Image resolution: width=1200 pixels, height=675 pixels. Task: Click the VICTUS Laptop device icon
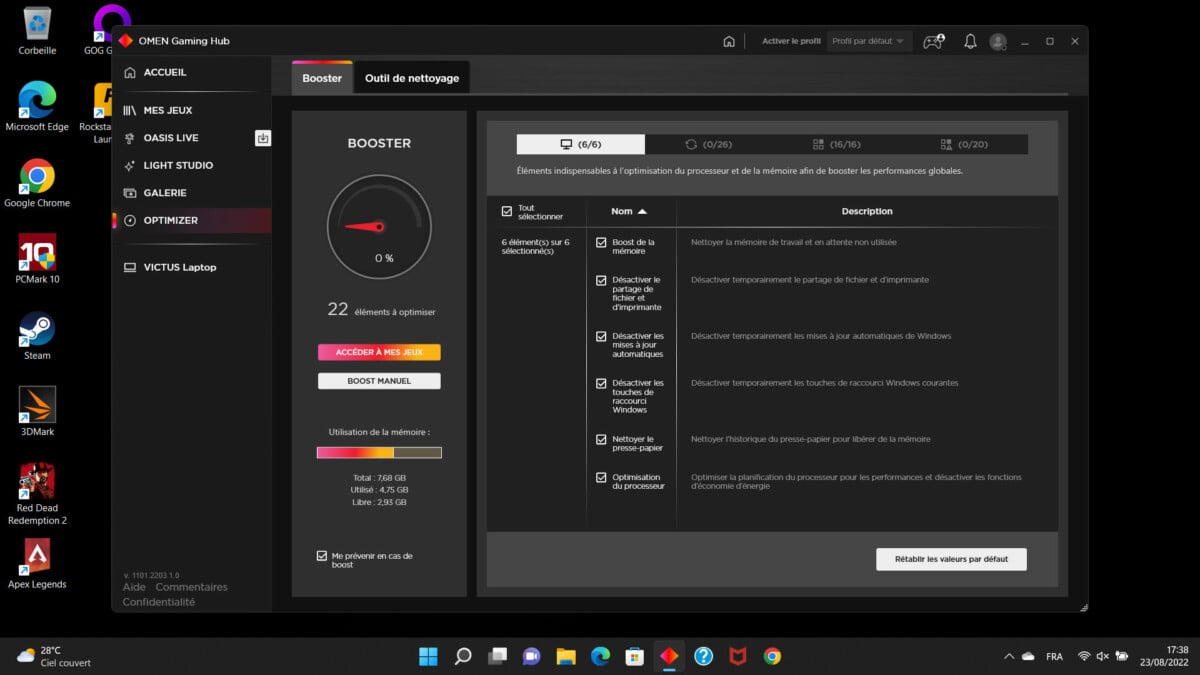131,267
